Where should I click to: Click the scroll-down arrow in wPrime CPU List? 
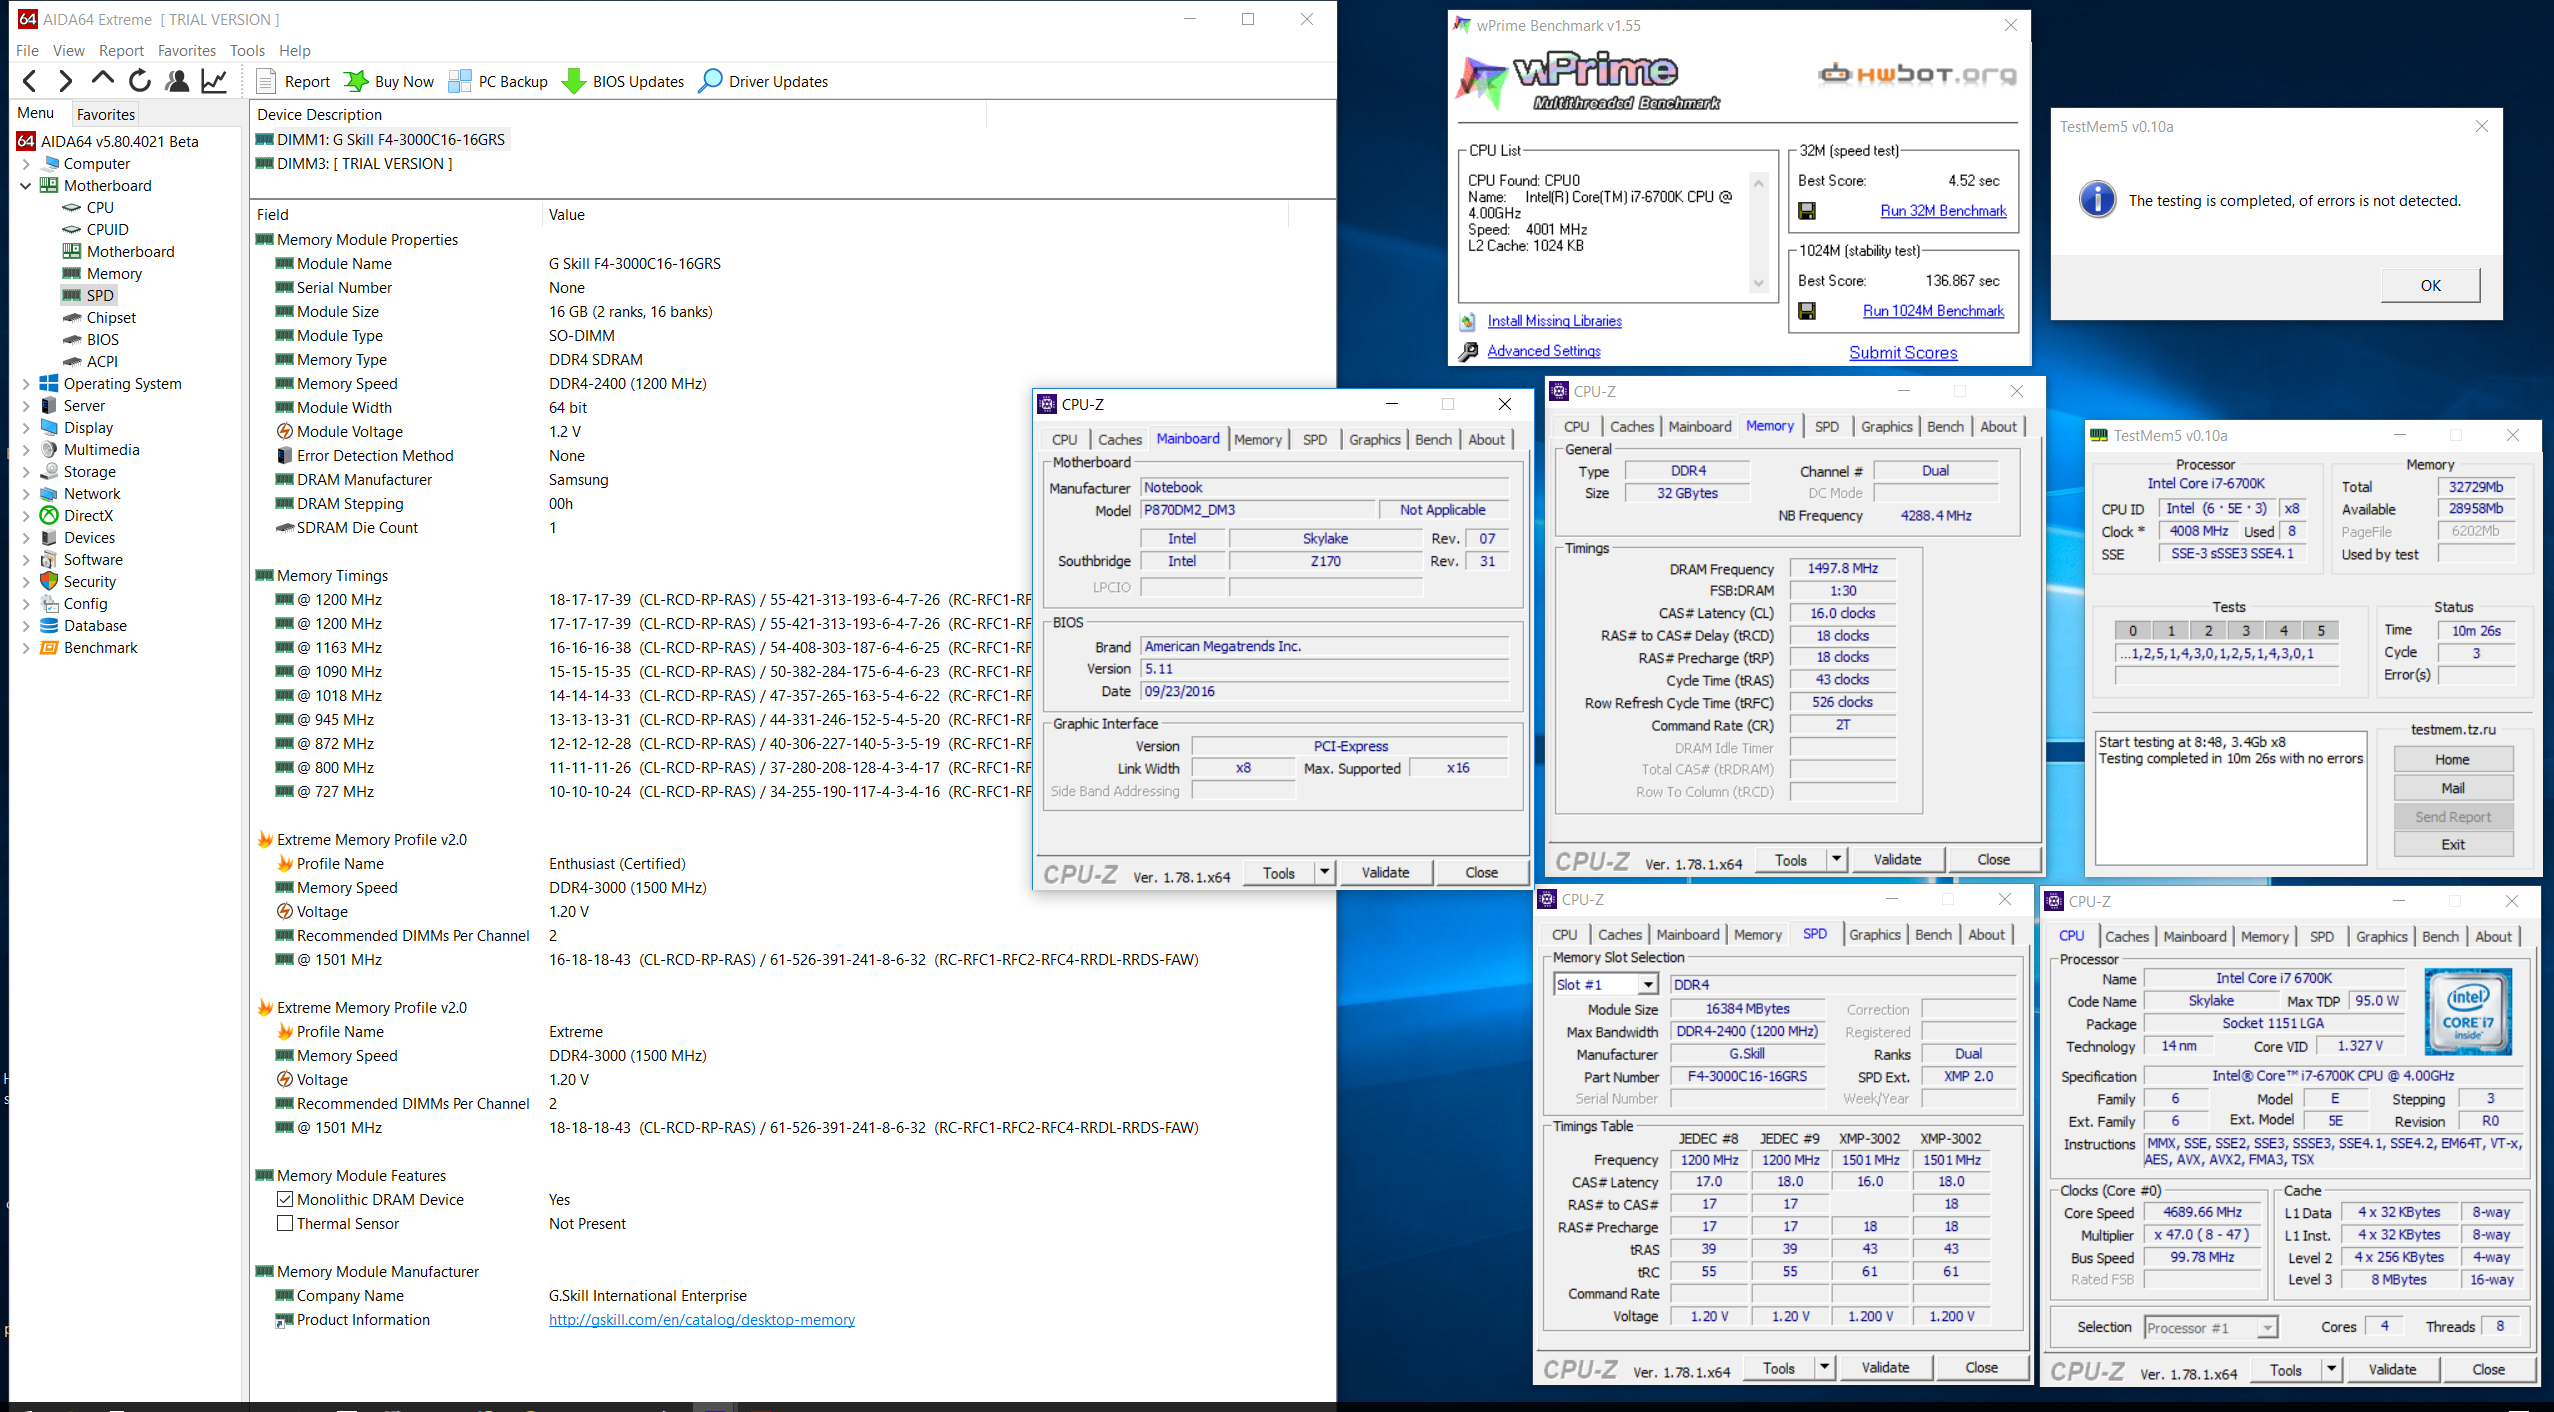1758,283
